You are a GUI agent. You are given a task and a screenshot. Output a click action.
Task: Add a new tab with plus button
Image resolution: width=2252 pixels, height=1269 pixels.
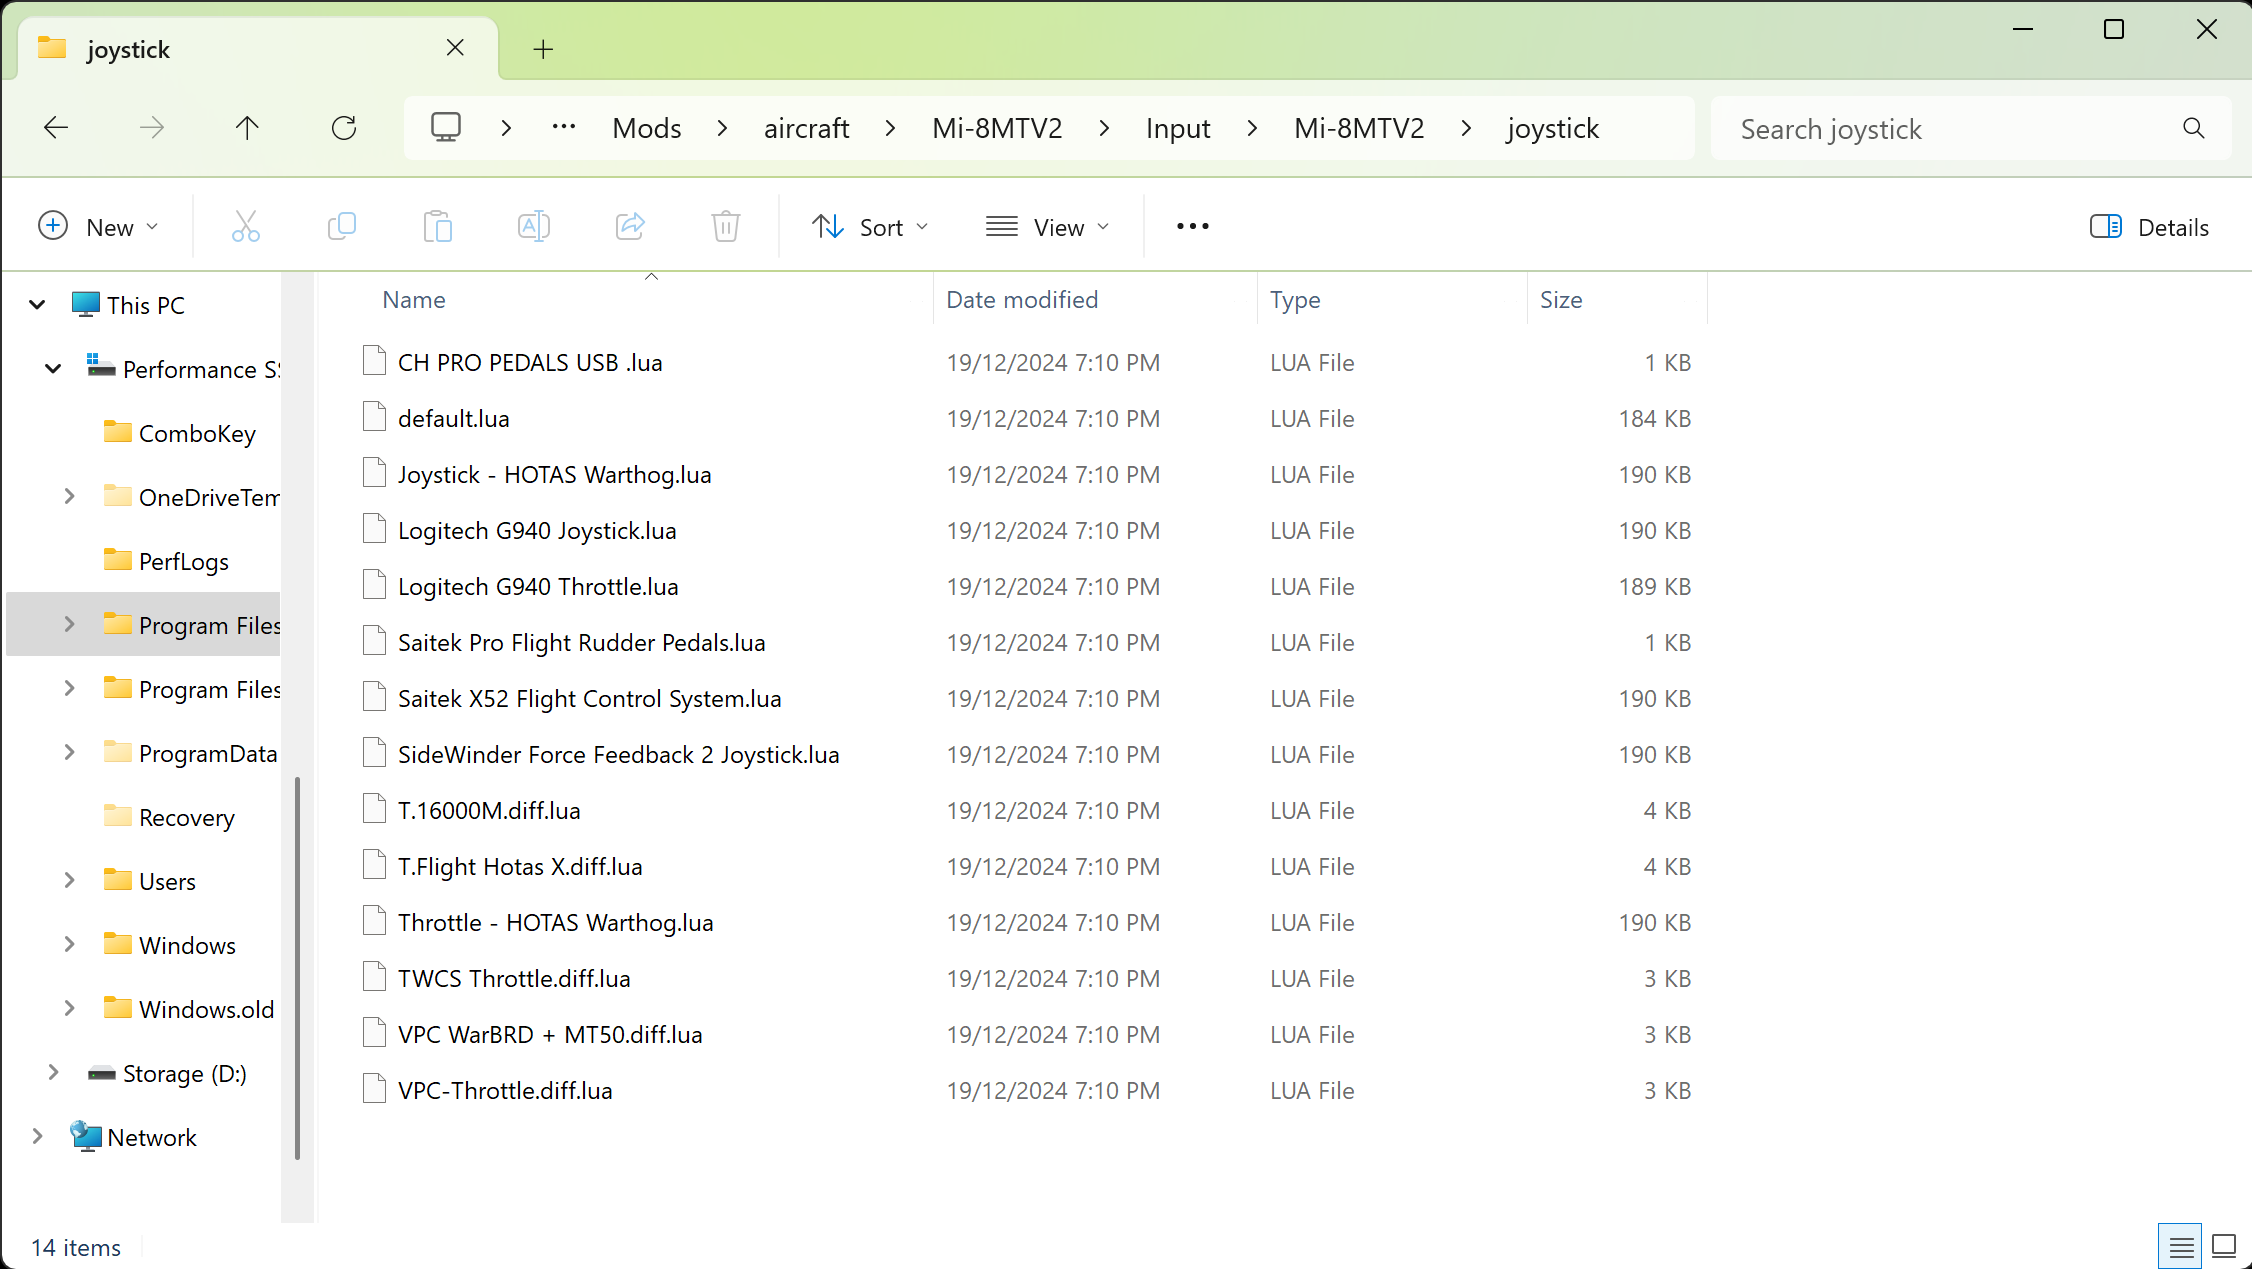tap(543, 49)
